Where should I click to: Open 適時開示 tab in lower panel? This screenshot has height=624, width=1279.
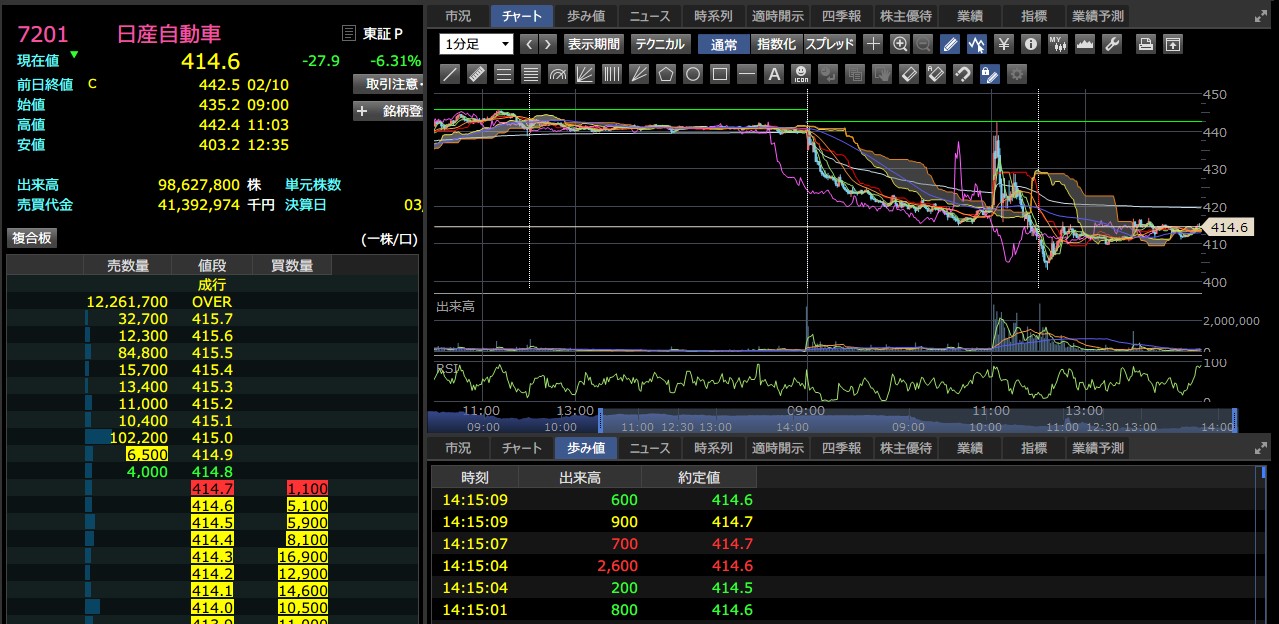pos(777,448)
